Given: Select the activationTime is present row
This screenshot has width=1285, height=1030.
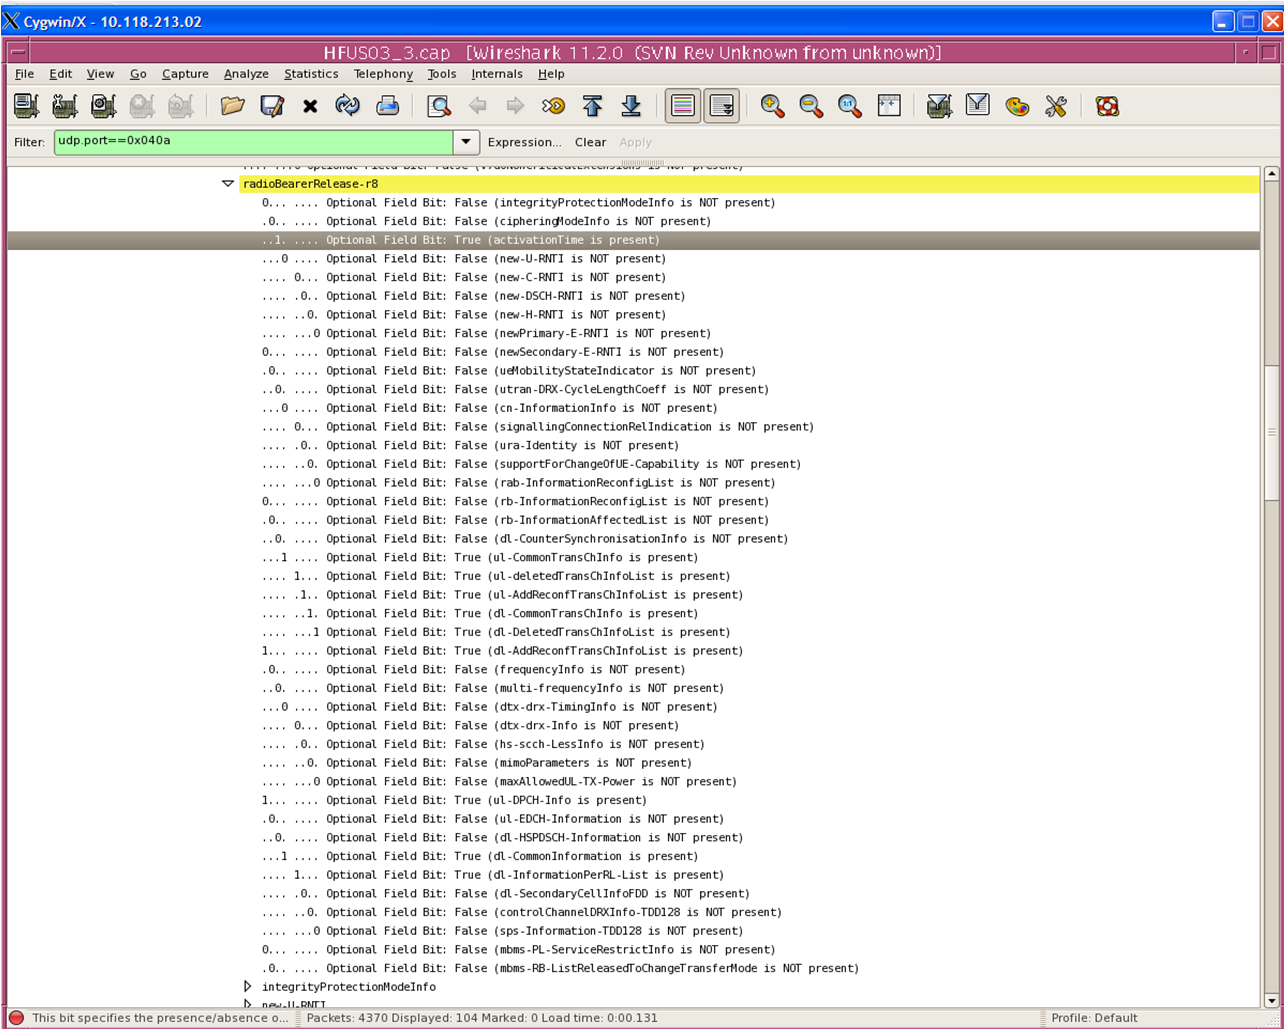Looking at the screenshot, I should click(x=633, y=240).
